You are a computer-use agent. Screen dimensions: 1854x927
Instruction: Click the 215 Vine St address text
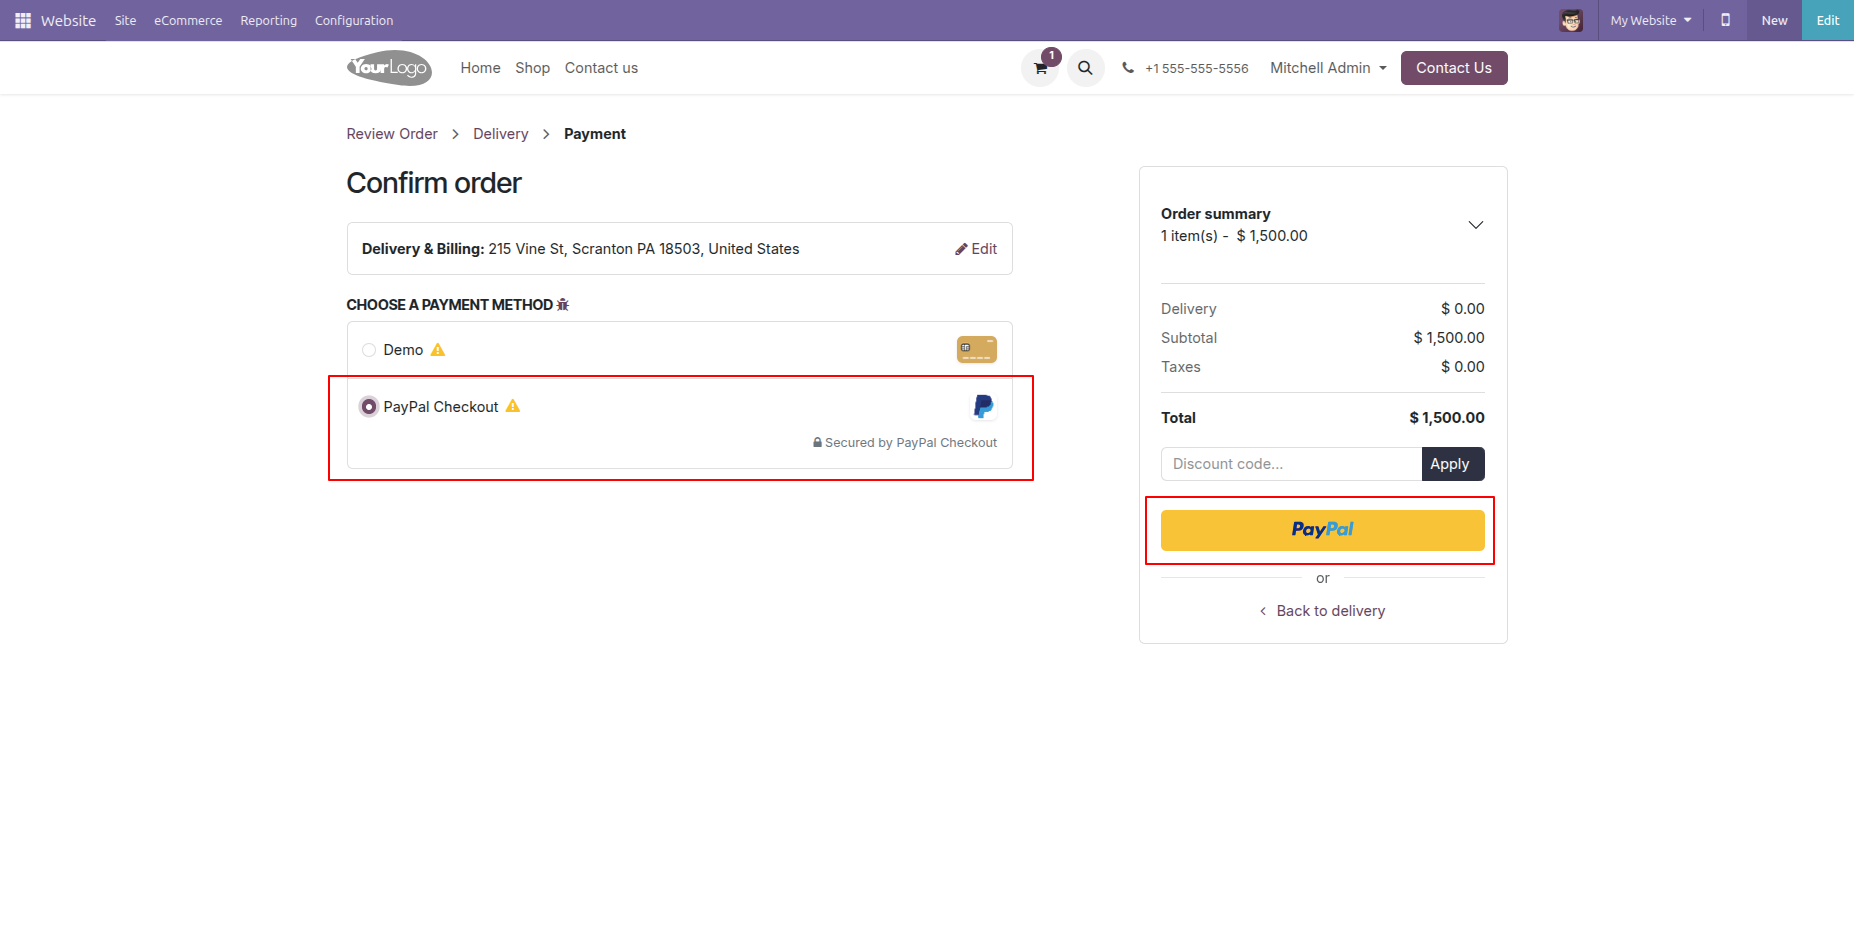pyautogui.click(x=644, y=249)
